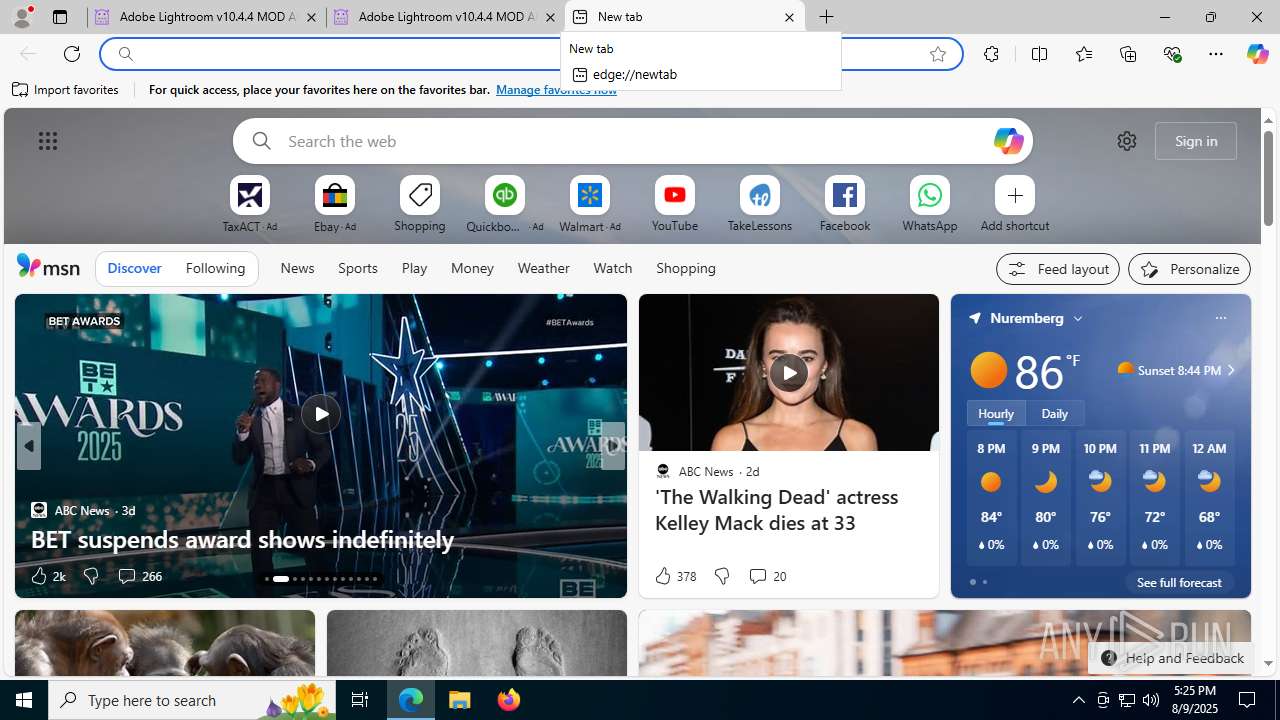Dislike the Walking Dead actress story

(721, 576)
